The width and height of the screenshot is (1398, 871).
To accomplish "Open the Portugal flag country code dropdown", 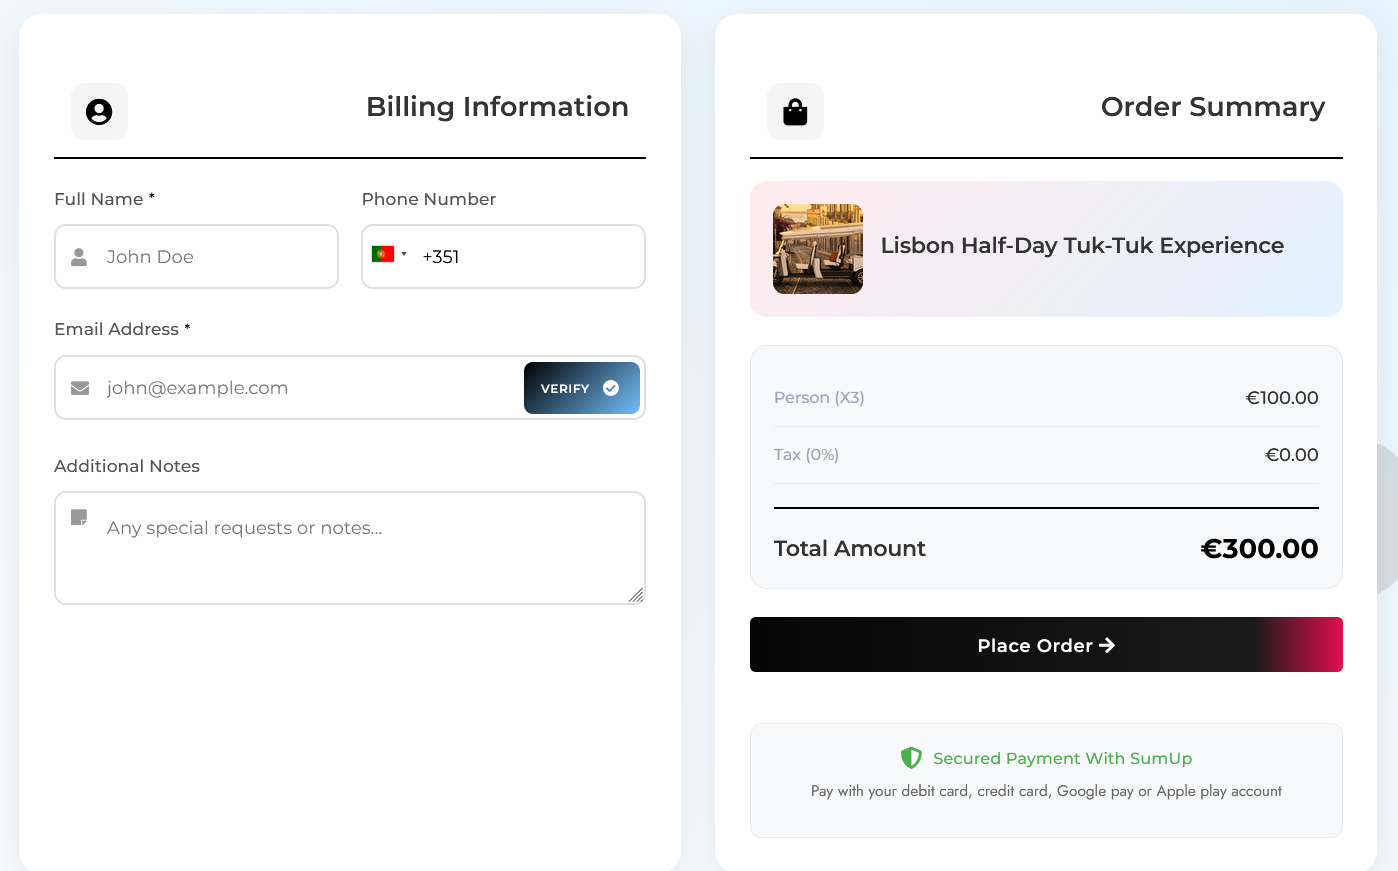I will pos(389,255).
